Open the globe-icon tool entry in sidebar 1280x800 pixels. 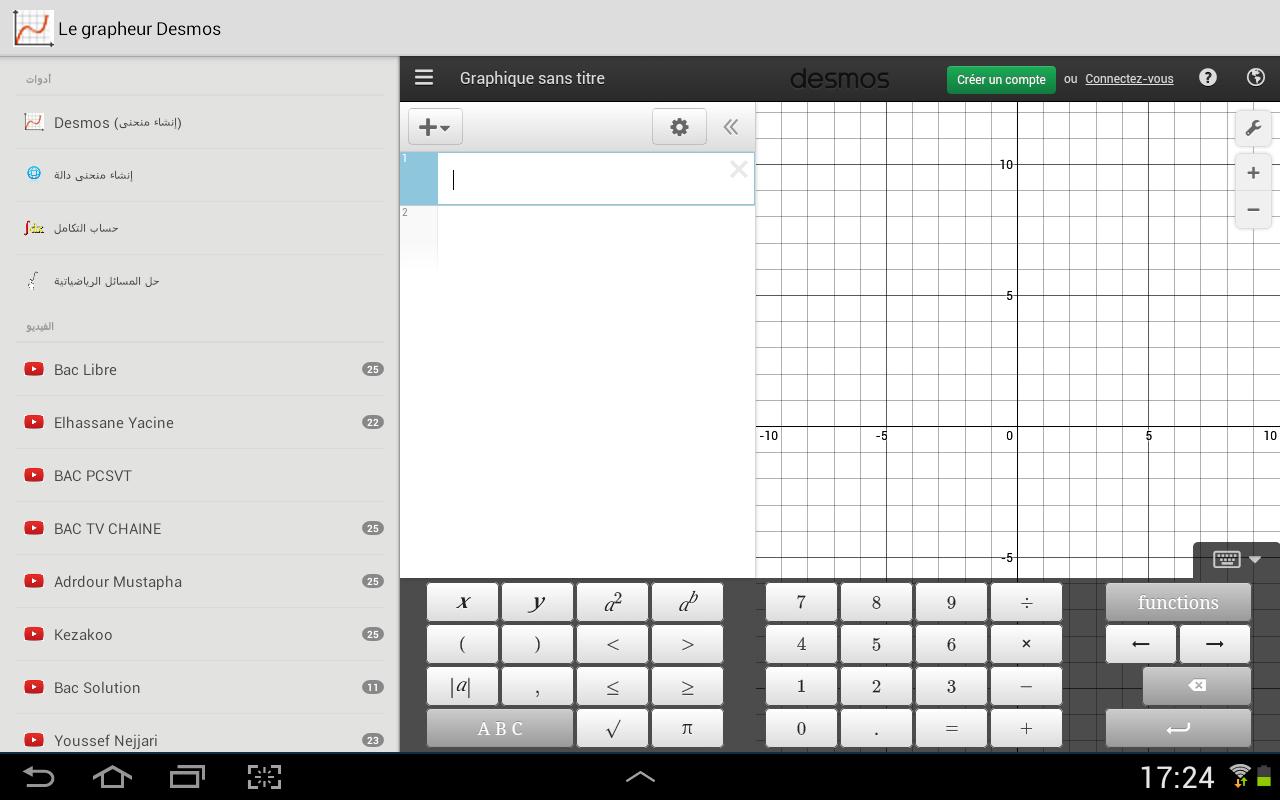[200, 175]
